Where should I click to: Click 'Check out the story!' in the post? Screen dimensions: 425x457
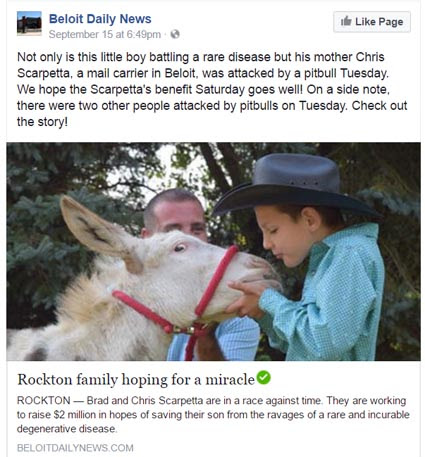212,114
